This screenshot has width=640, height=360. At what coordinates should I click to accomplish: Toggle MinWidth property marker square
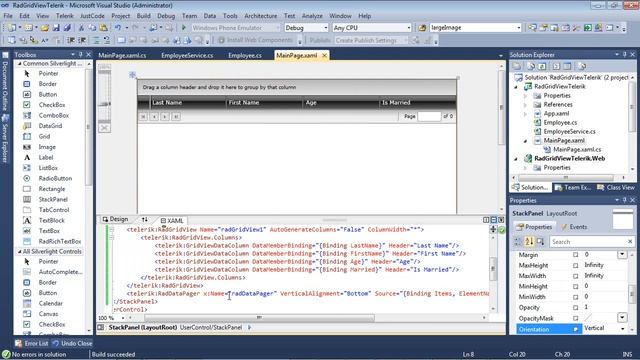point(575,297)
